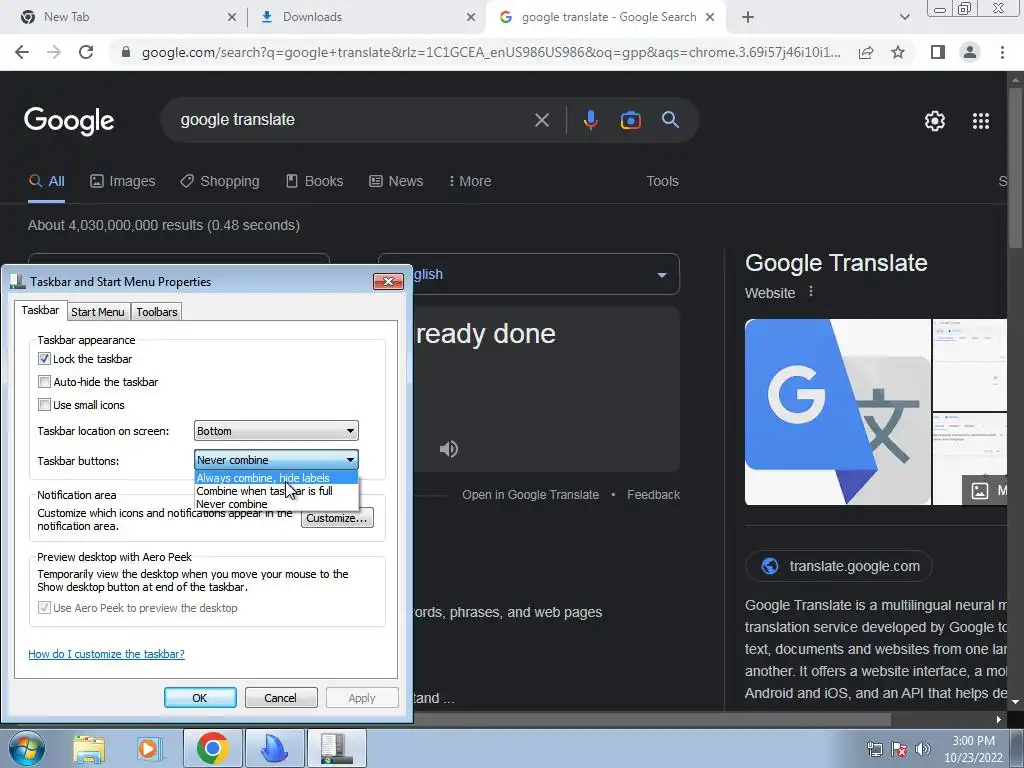Click the Customize... notification button

337,518
